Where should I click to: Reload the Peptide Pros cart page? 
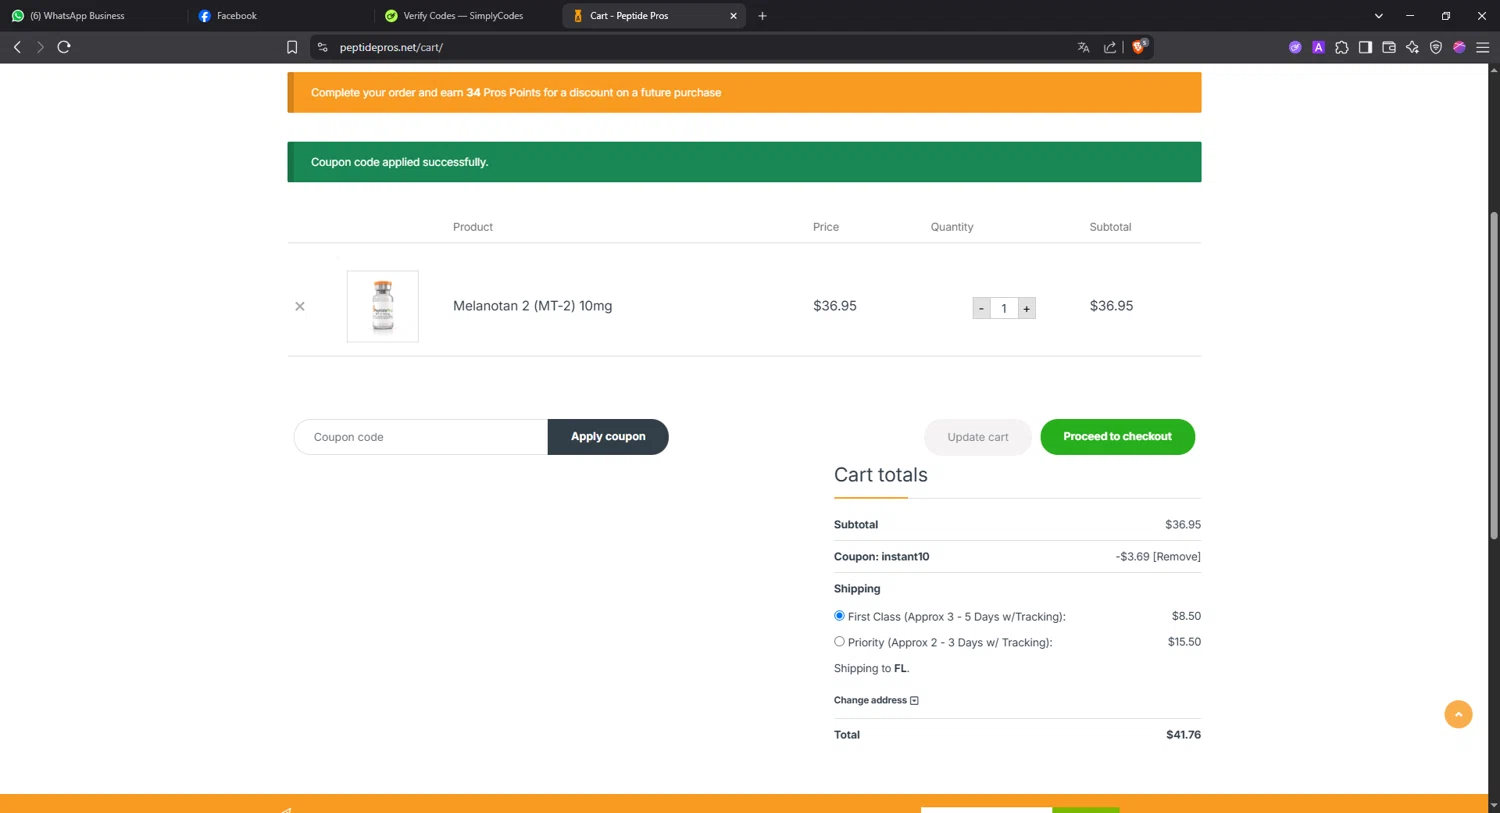click(x=64, y=47)
